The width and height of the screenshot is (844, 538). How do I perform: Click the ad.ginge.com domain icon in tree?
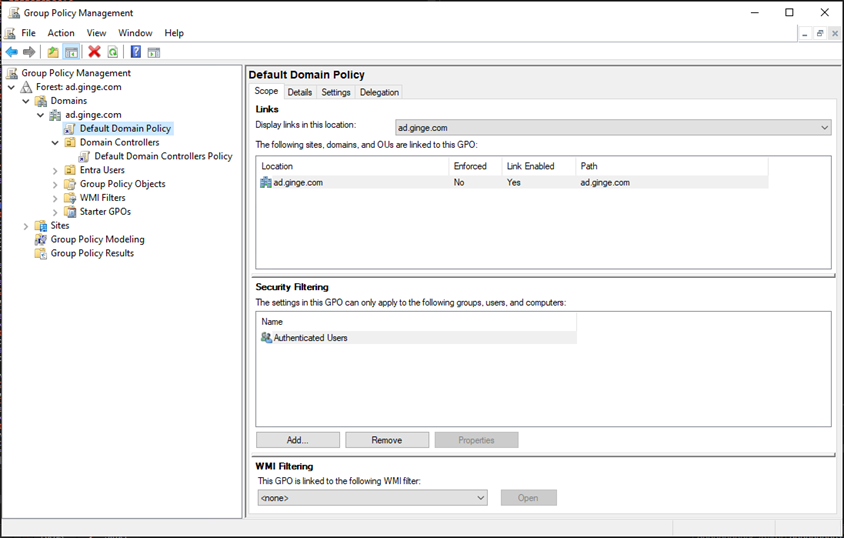(55, 115)
